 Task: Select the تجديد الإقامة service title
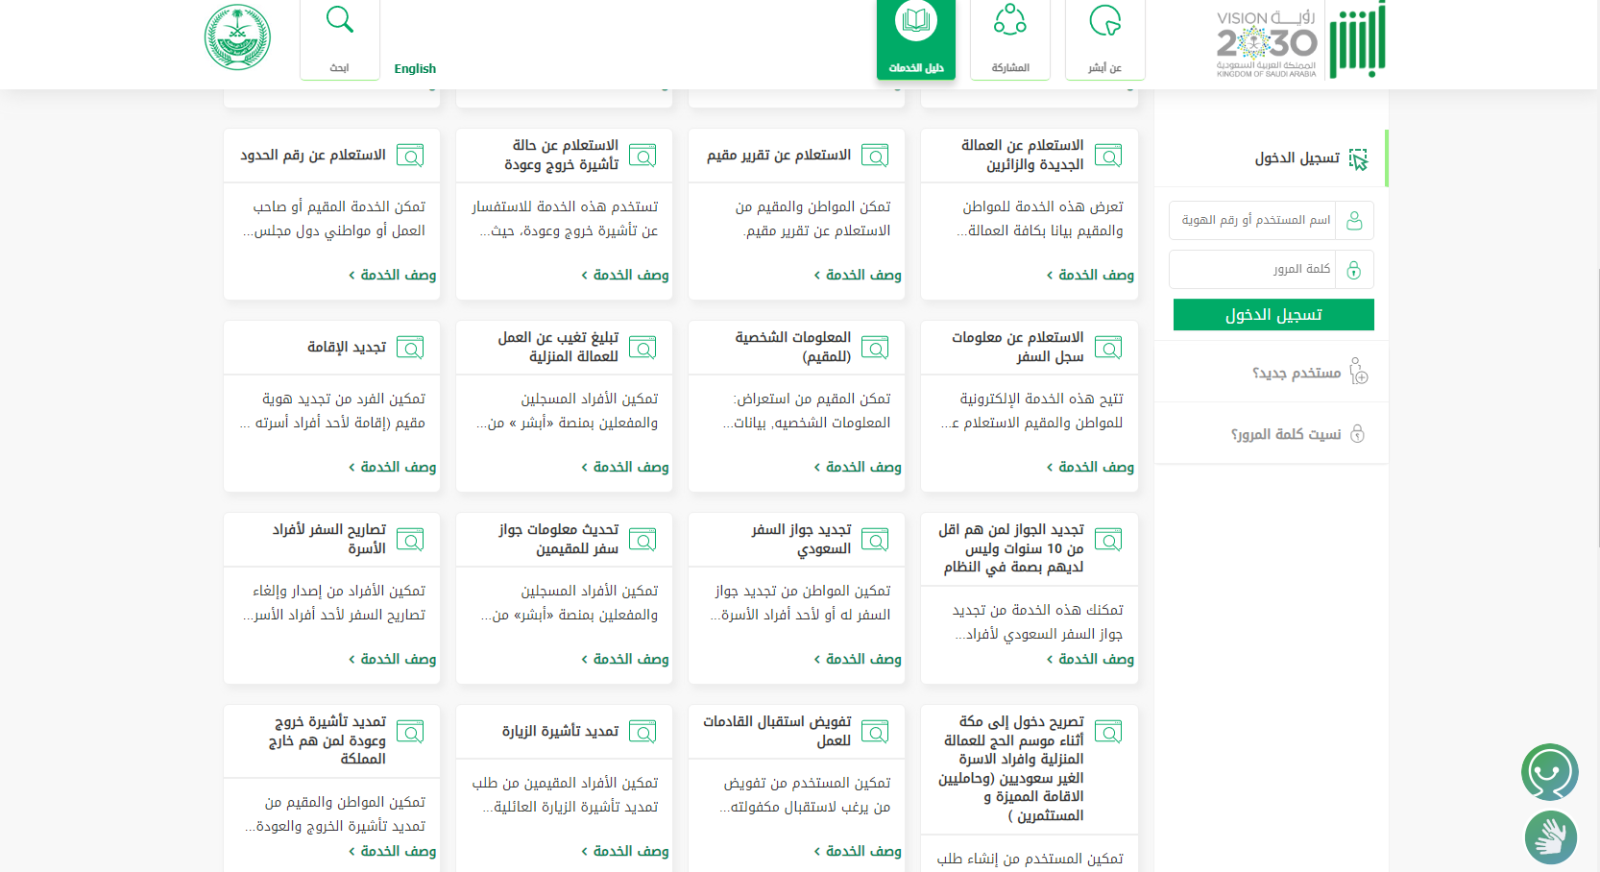346,347
